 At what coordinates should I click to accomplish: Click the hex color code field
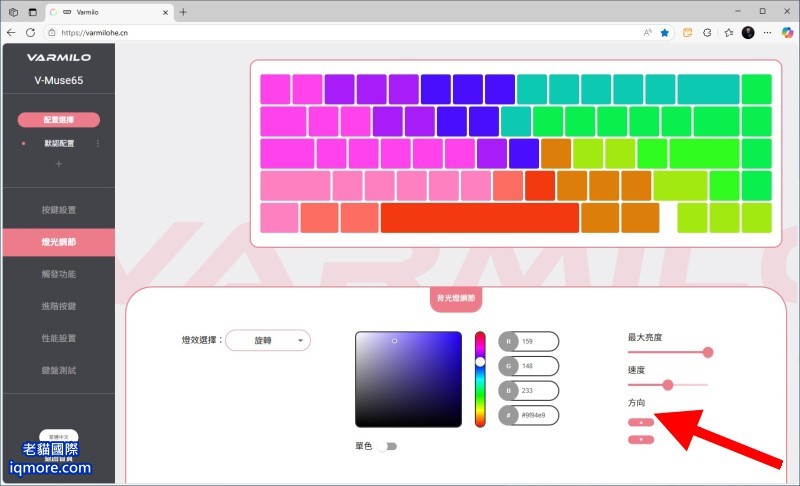(x=529, y=415)
